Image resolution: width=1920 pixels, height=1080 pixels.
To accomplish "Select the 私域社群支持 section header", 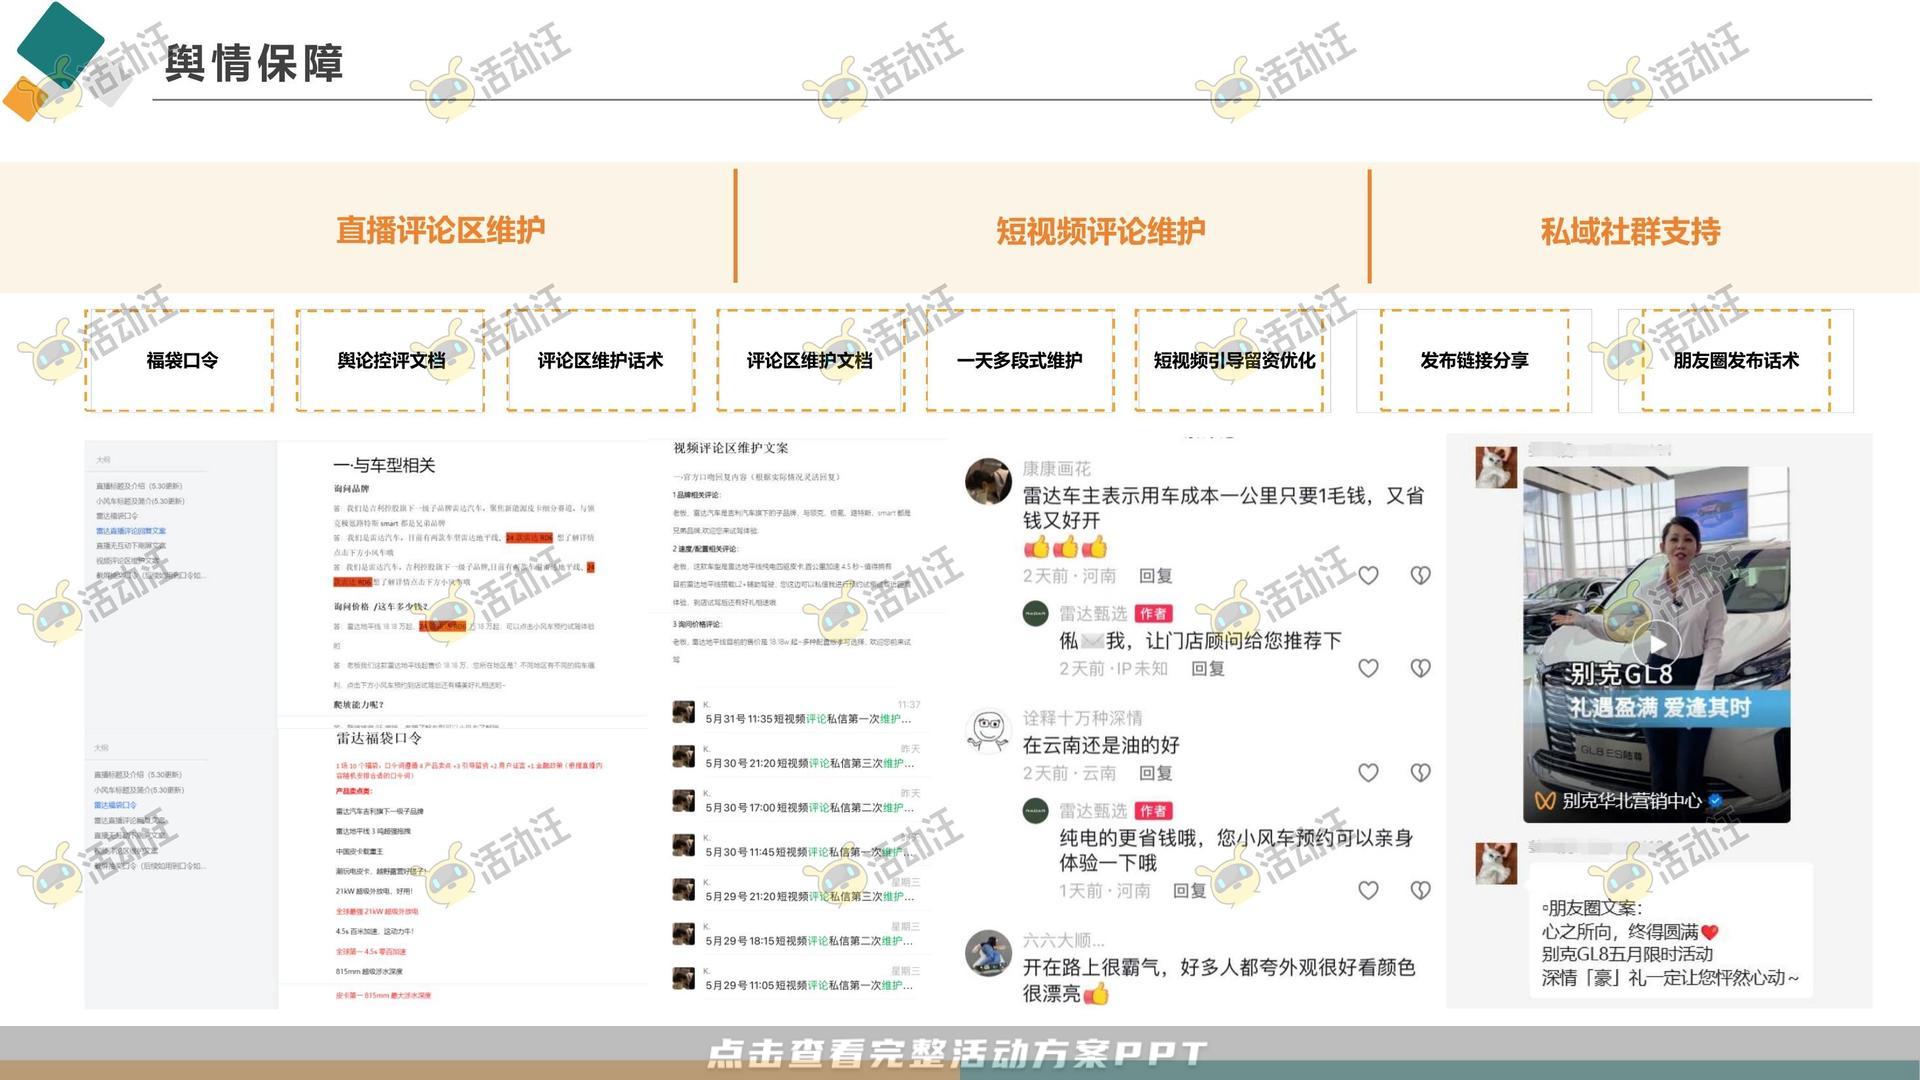I will pos(1631,231).
